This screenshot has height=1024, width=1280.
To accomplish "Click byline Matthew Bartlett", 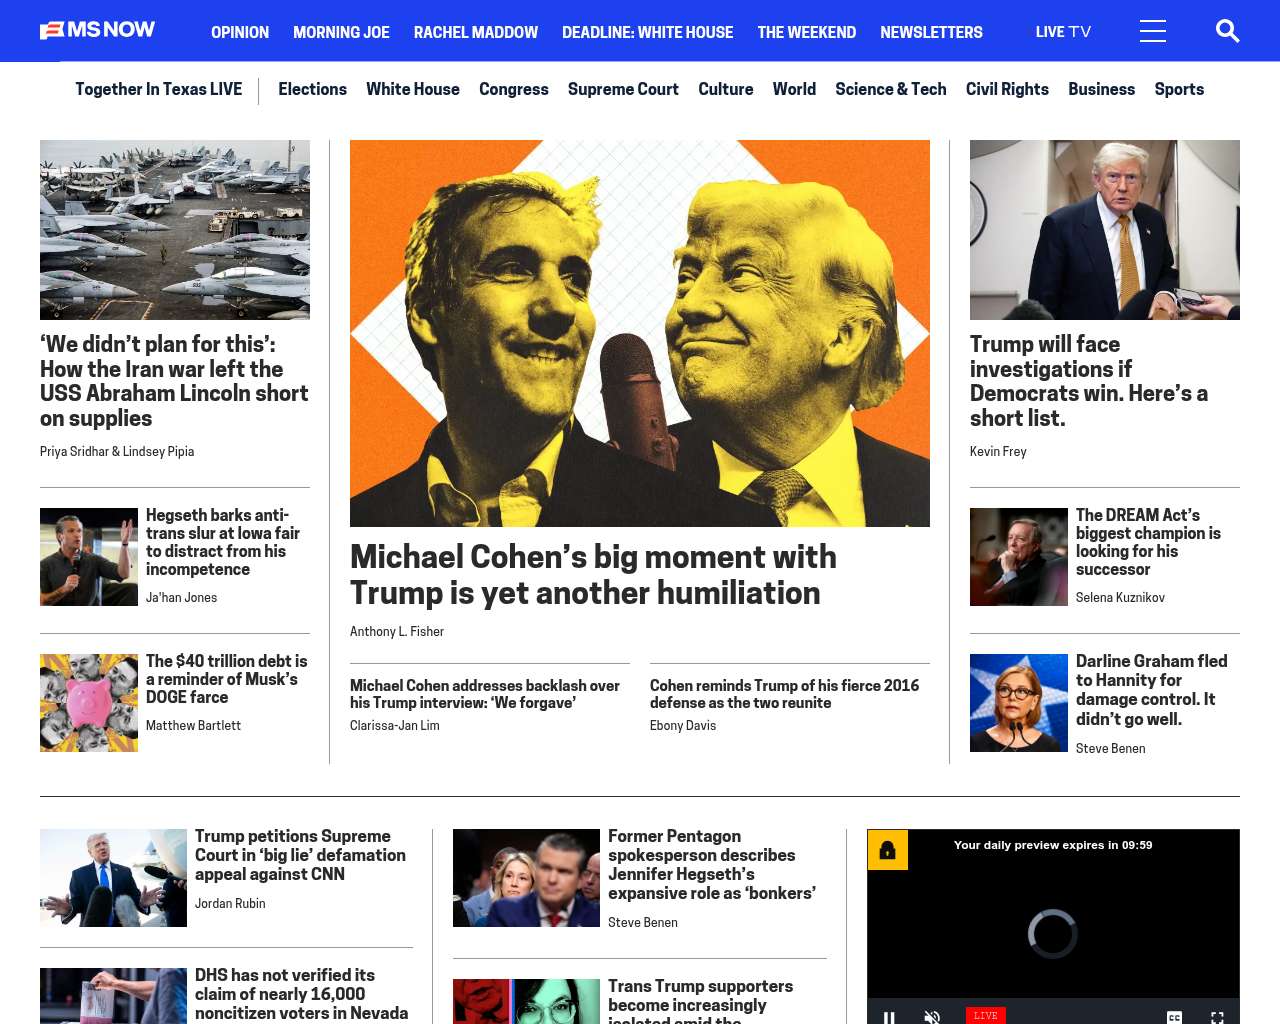I will (x=193, y=726).
